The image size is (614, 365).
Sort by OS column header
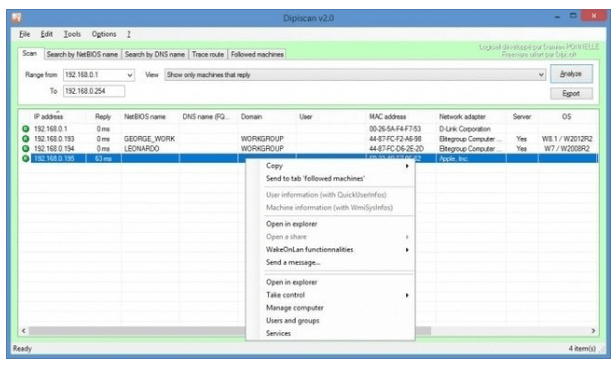pos(567,117)
